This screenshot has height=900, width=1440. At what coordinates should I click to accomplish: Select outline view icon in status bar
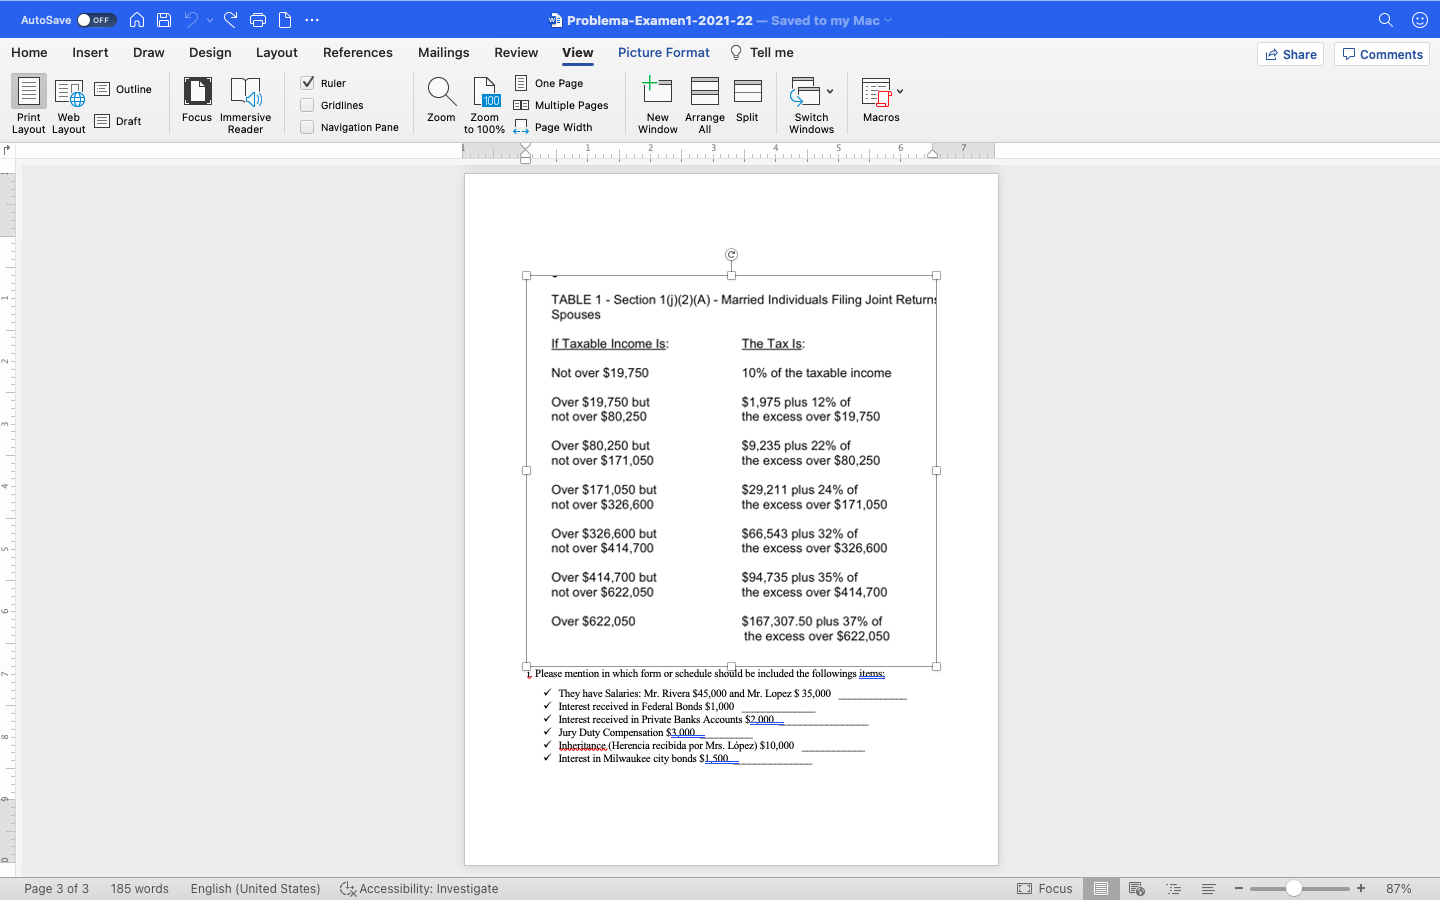point(1173,888)
